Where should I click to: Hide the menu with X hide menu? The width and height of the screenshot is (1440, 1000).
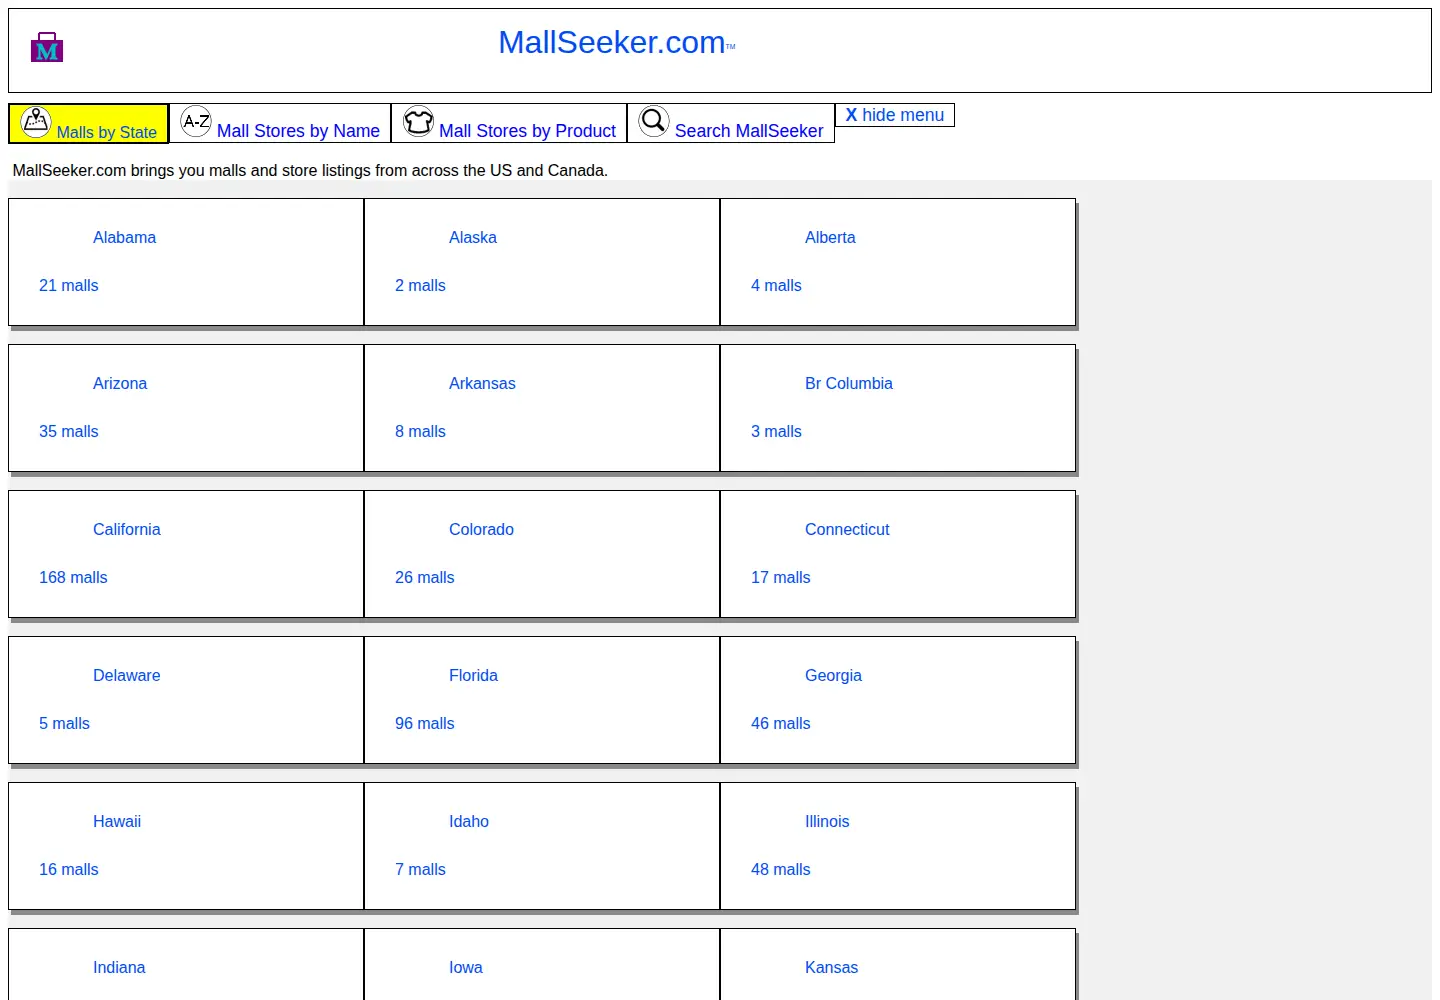pos(895,115)
